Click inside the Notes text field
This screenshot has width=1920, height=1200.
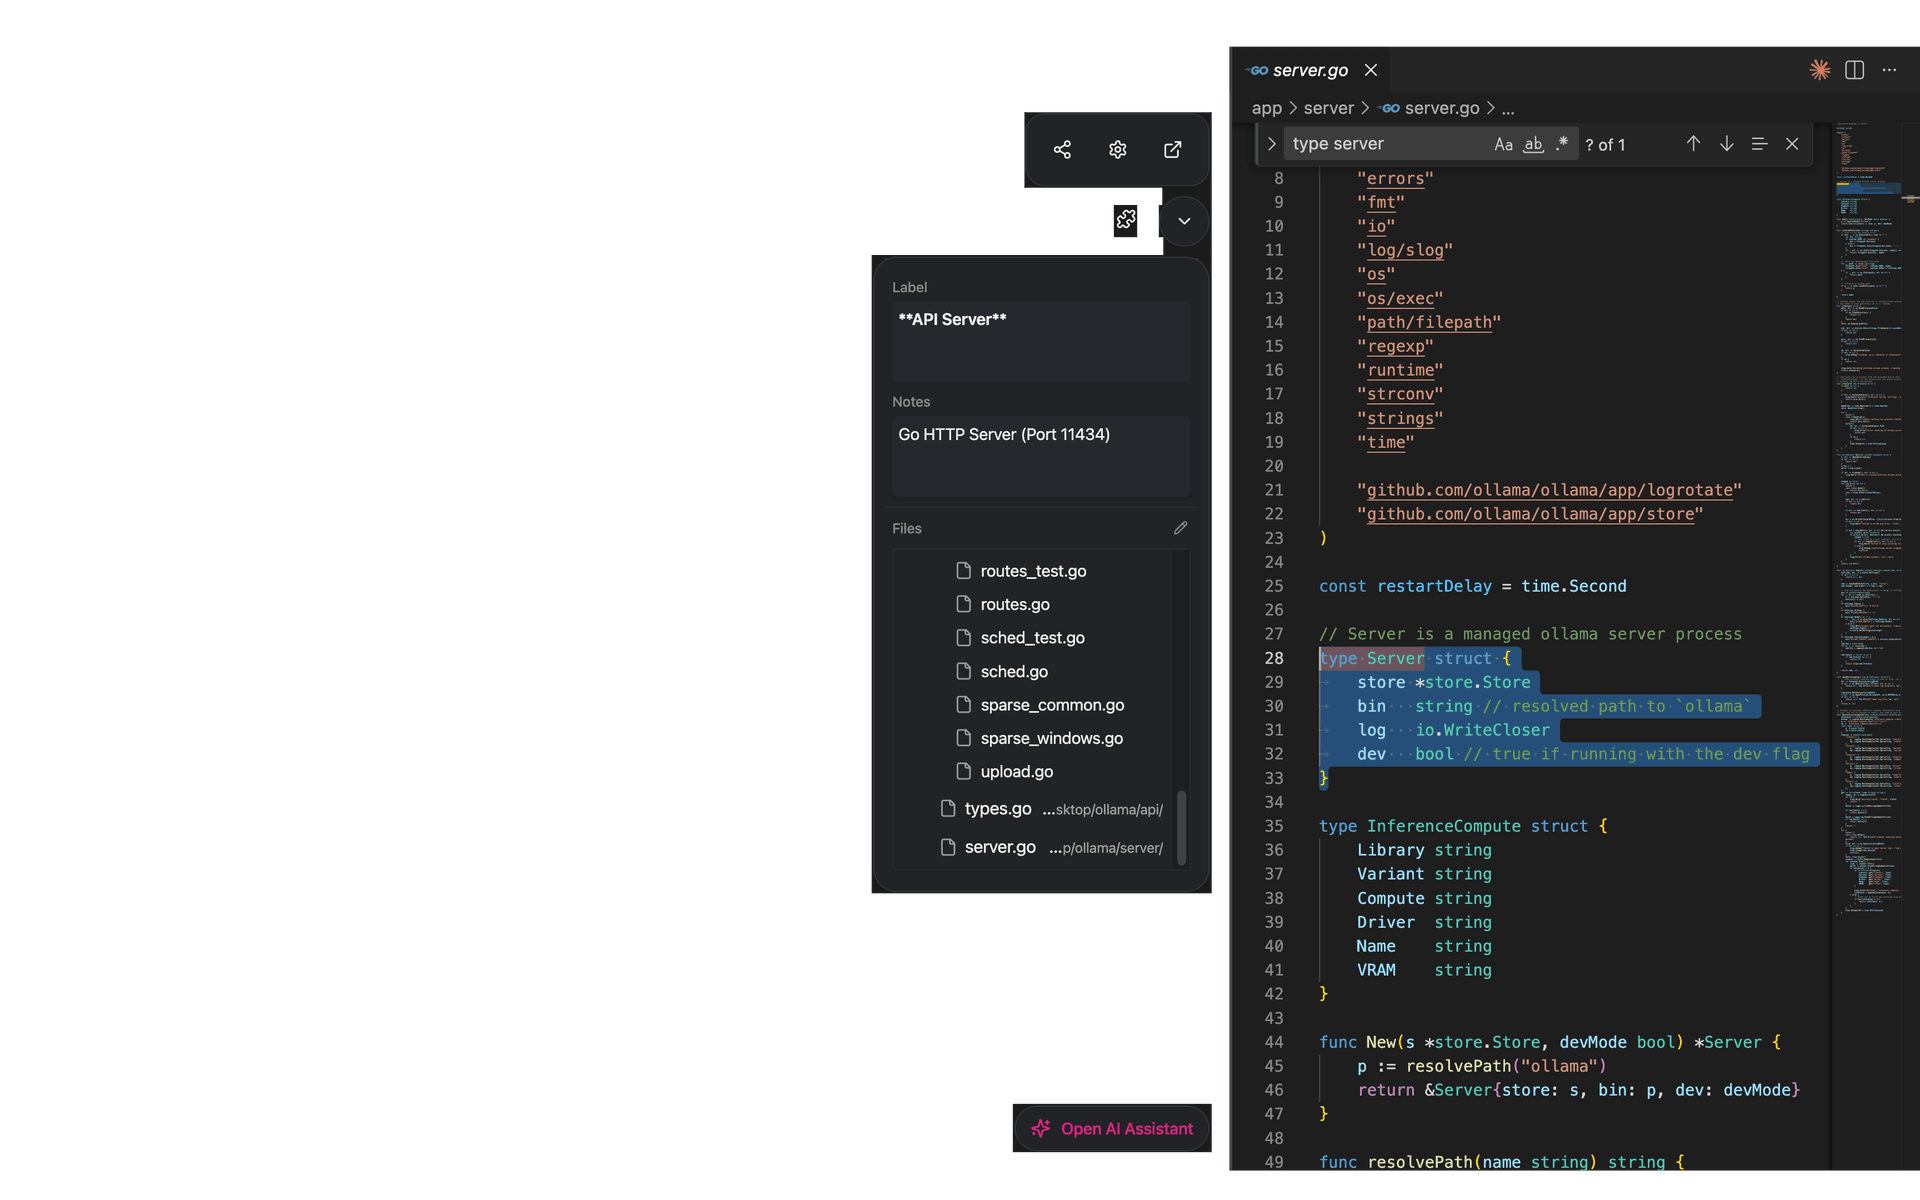point(1040,455)
